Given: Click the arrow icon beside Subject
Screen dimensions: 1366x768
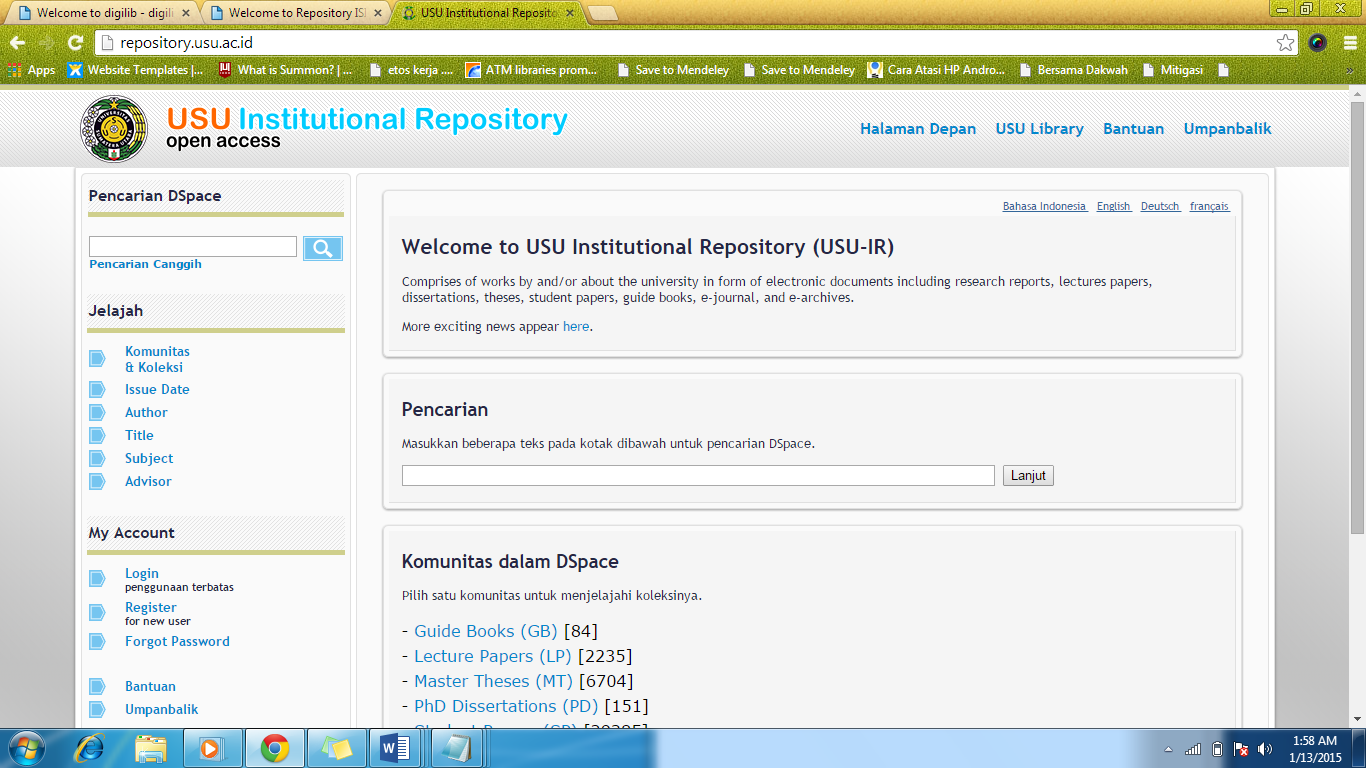Looking at the screenshot, I should point(97,458).
